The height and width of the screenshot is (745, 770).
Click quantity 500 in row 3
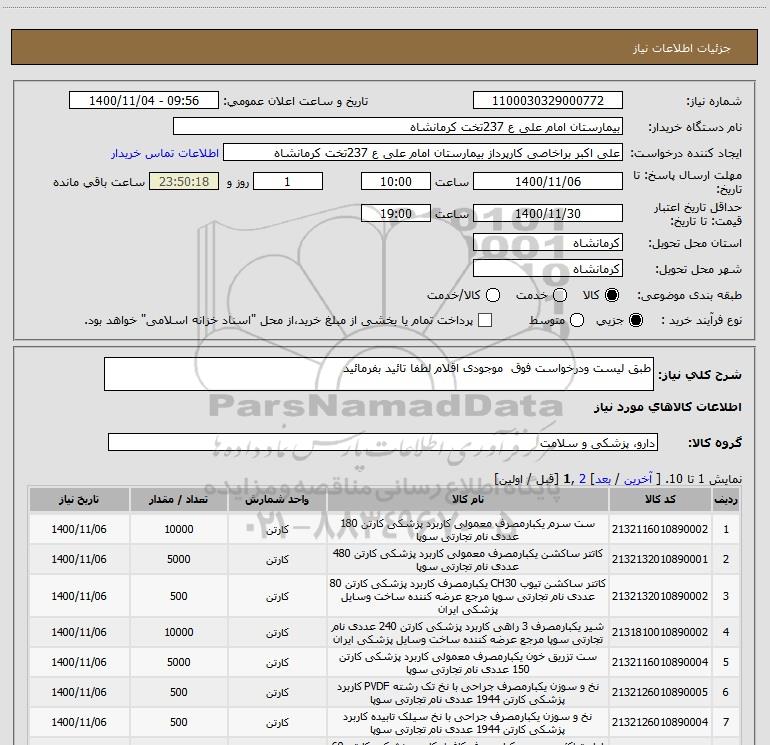coord(178,596)
